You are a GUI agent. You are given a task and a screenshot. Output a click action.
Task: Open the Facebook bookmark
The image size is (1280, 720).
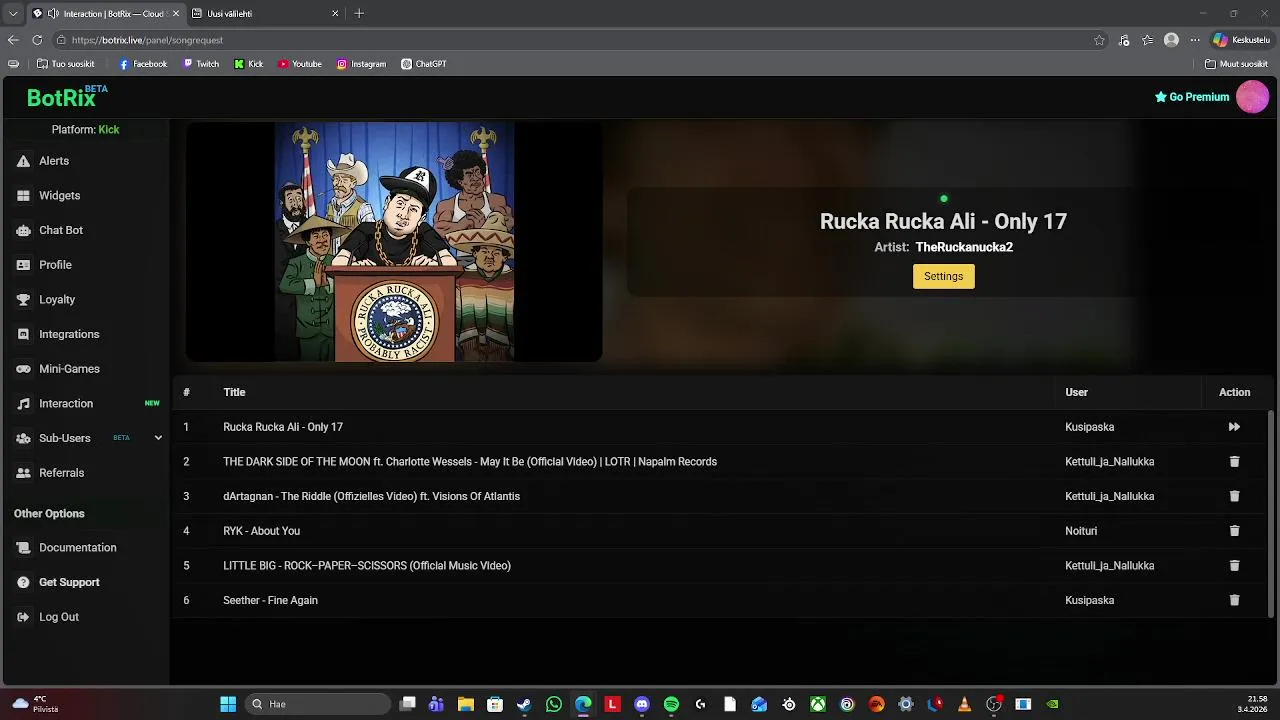point(143,64)
